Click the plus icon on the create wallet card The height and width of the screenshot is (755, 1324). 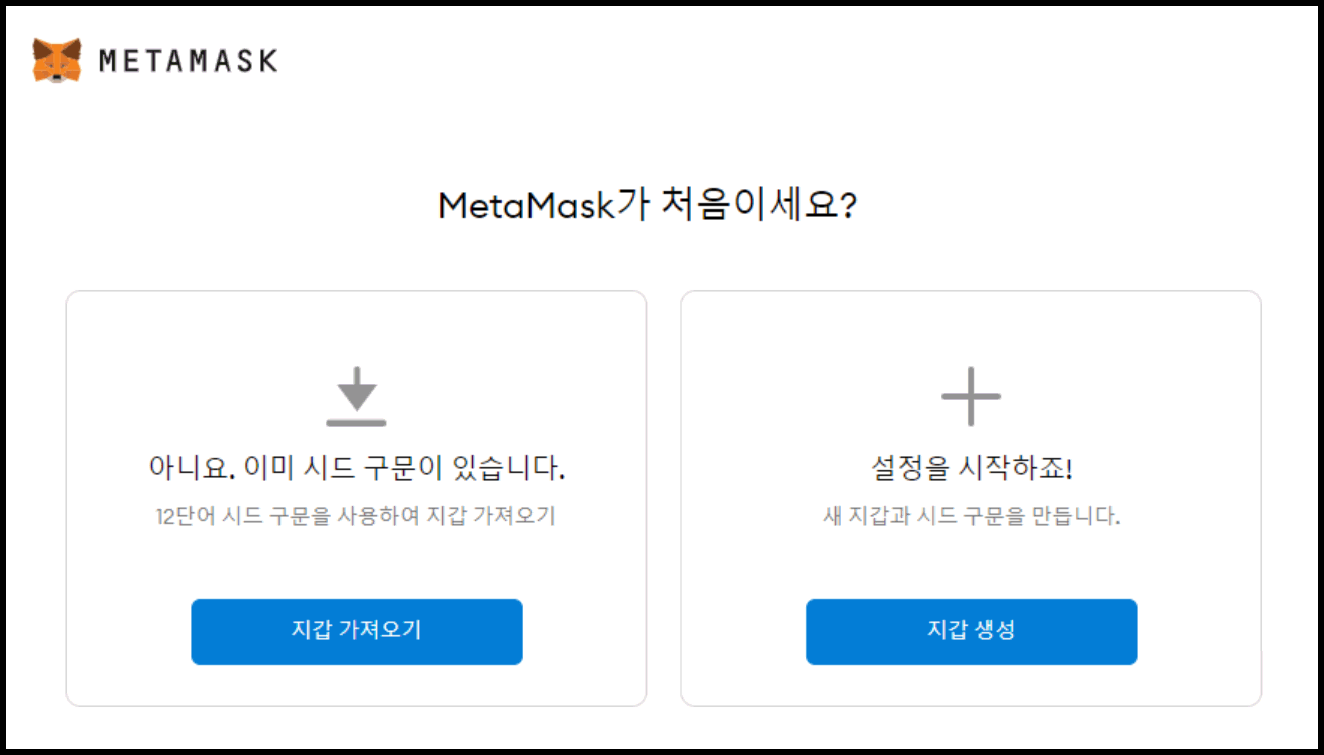coord(971,394)
